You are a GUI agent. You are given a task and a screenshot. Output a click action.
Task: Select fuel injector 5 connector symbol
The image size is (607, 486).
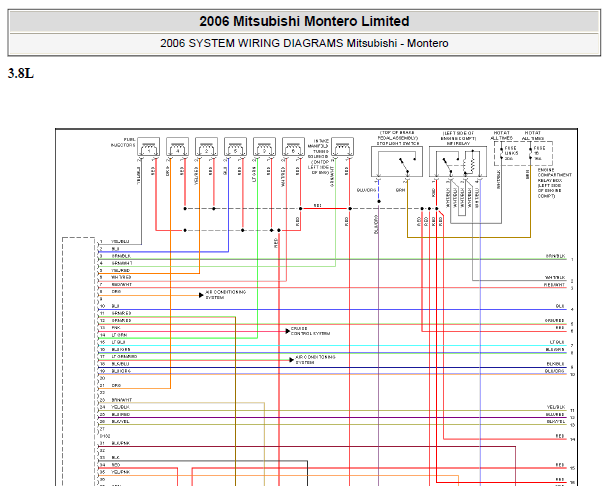[x=235, y=147]
